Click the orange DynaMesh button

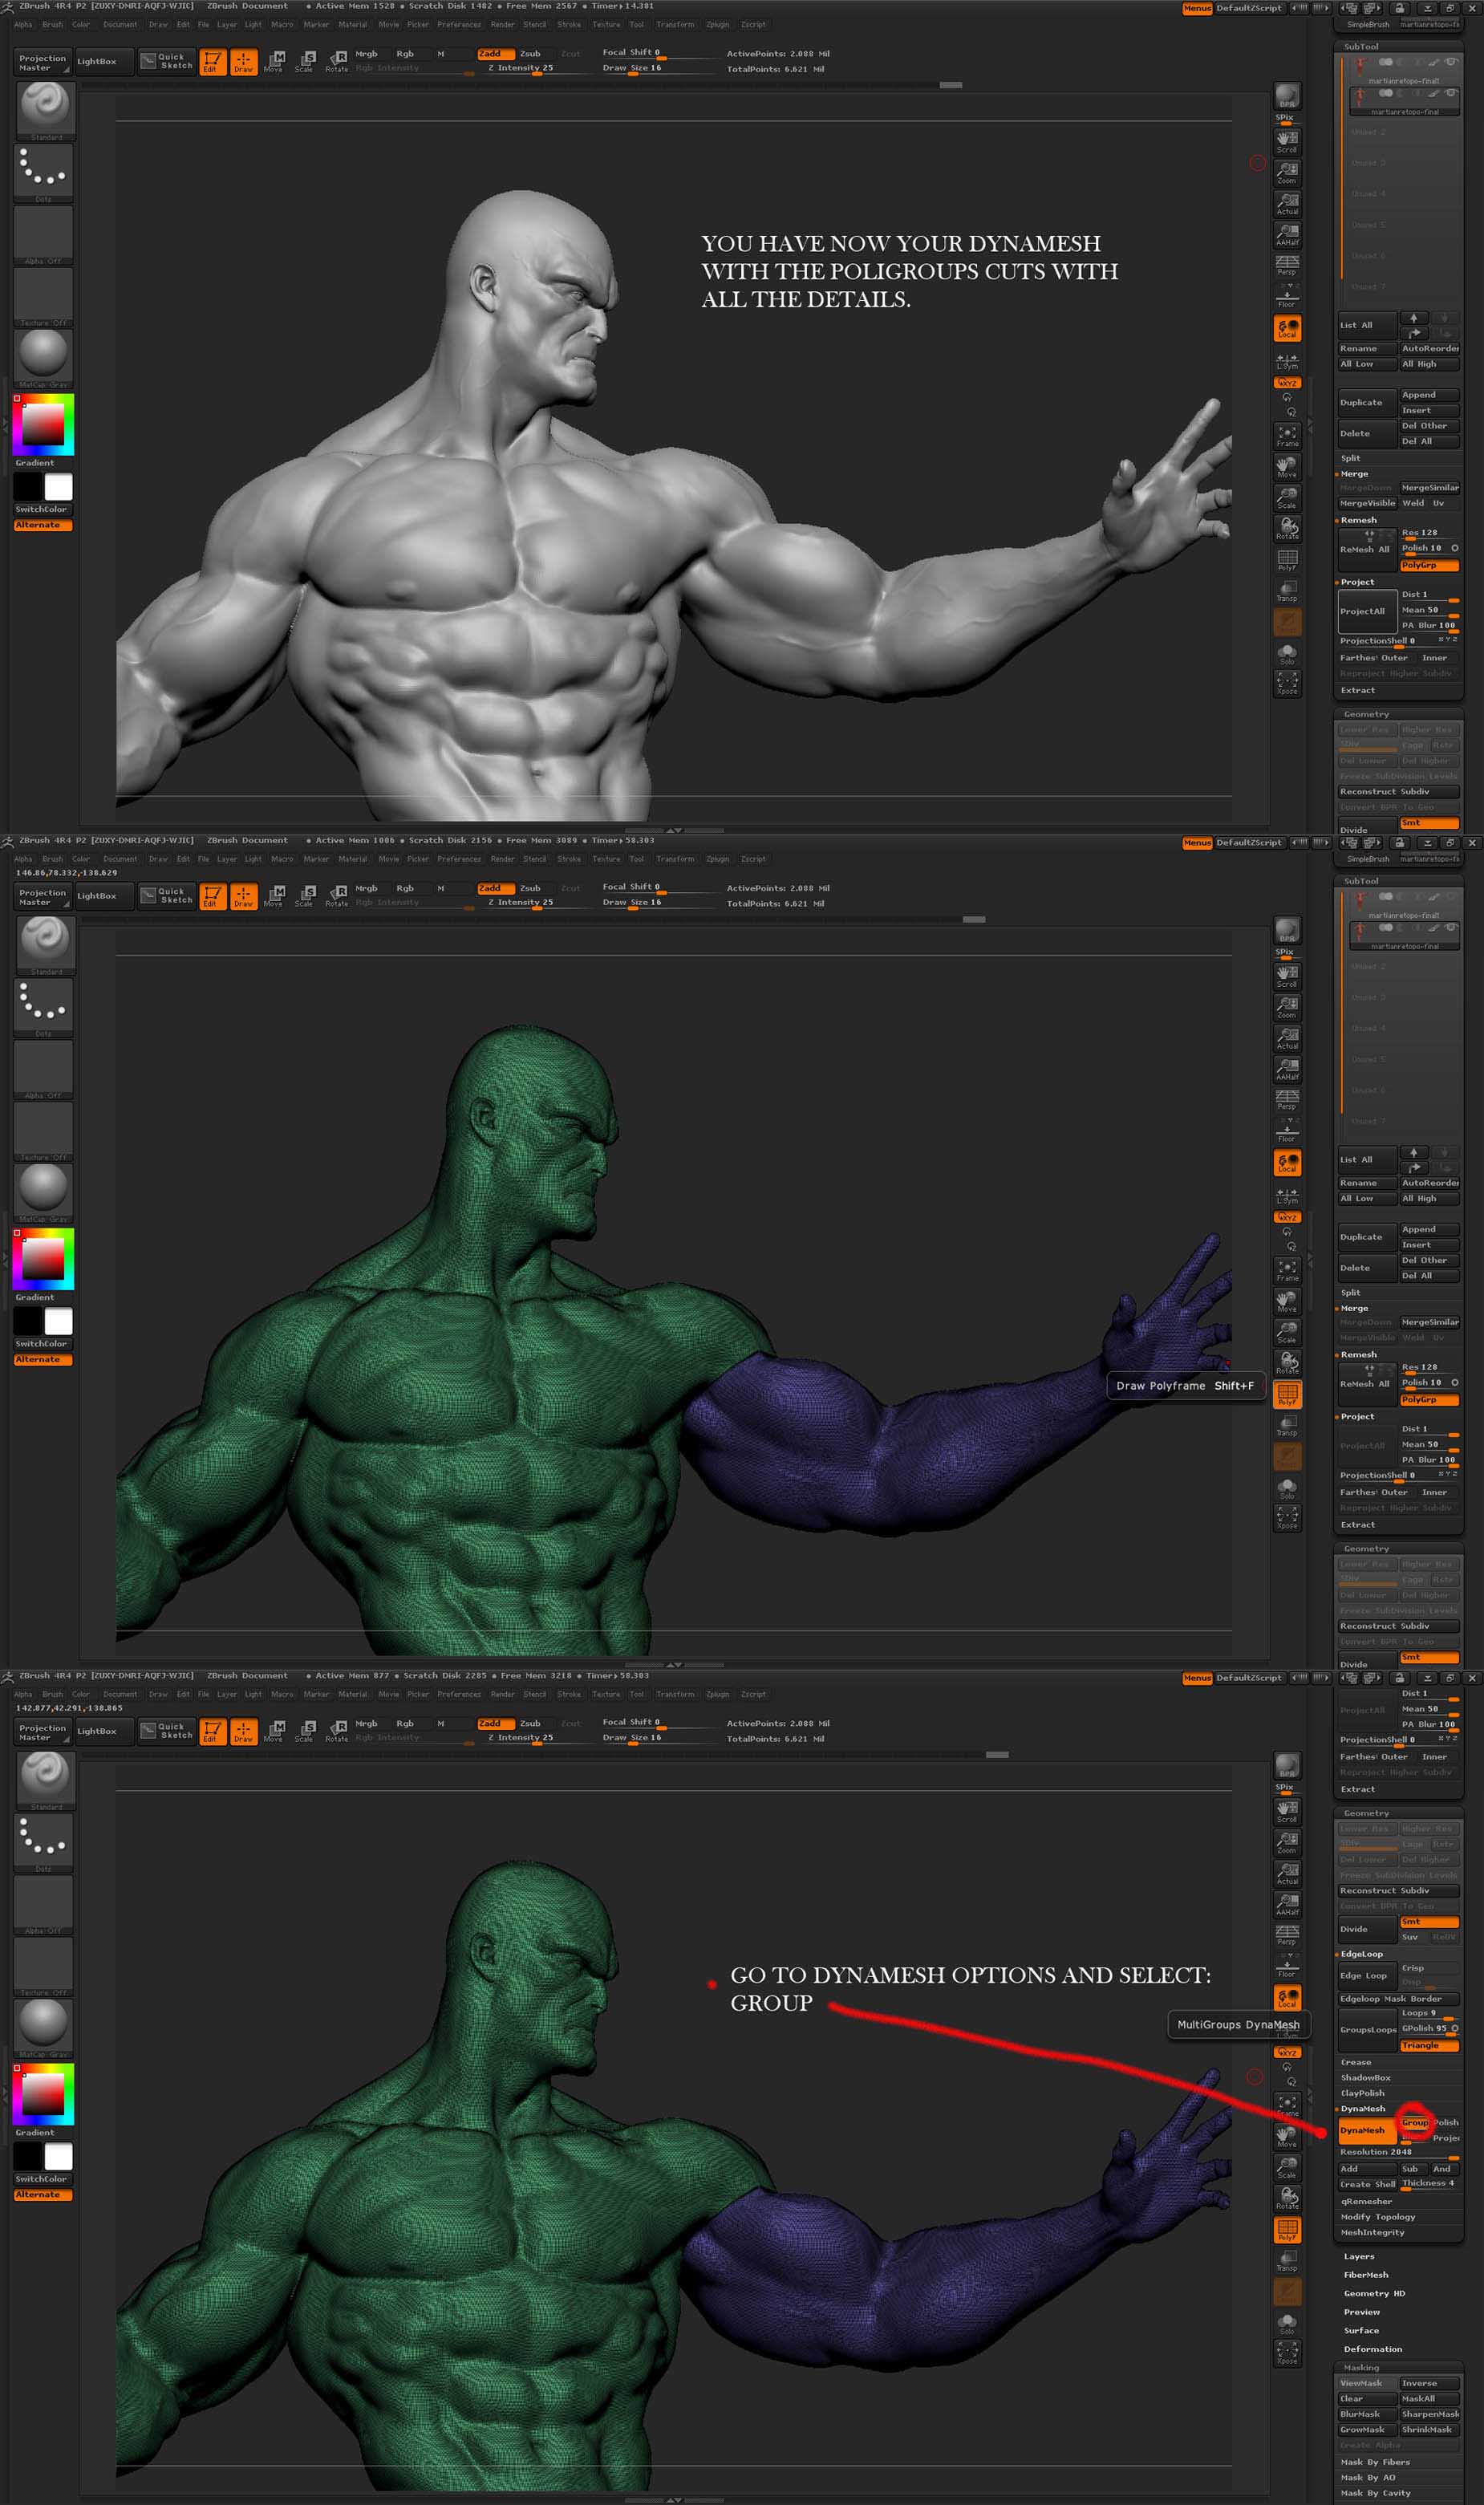1366,2130
